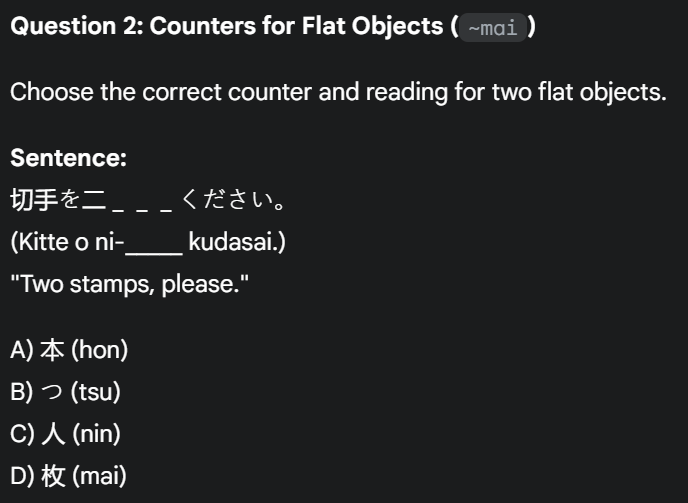688x503 pixels.
Task: Click the word Kitte in romaji
Action: pos(43,242)
